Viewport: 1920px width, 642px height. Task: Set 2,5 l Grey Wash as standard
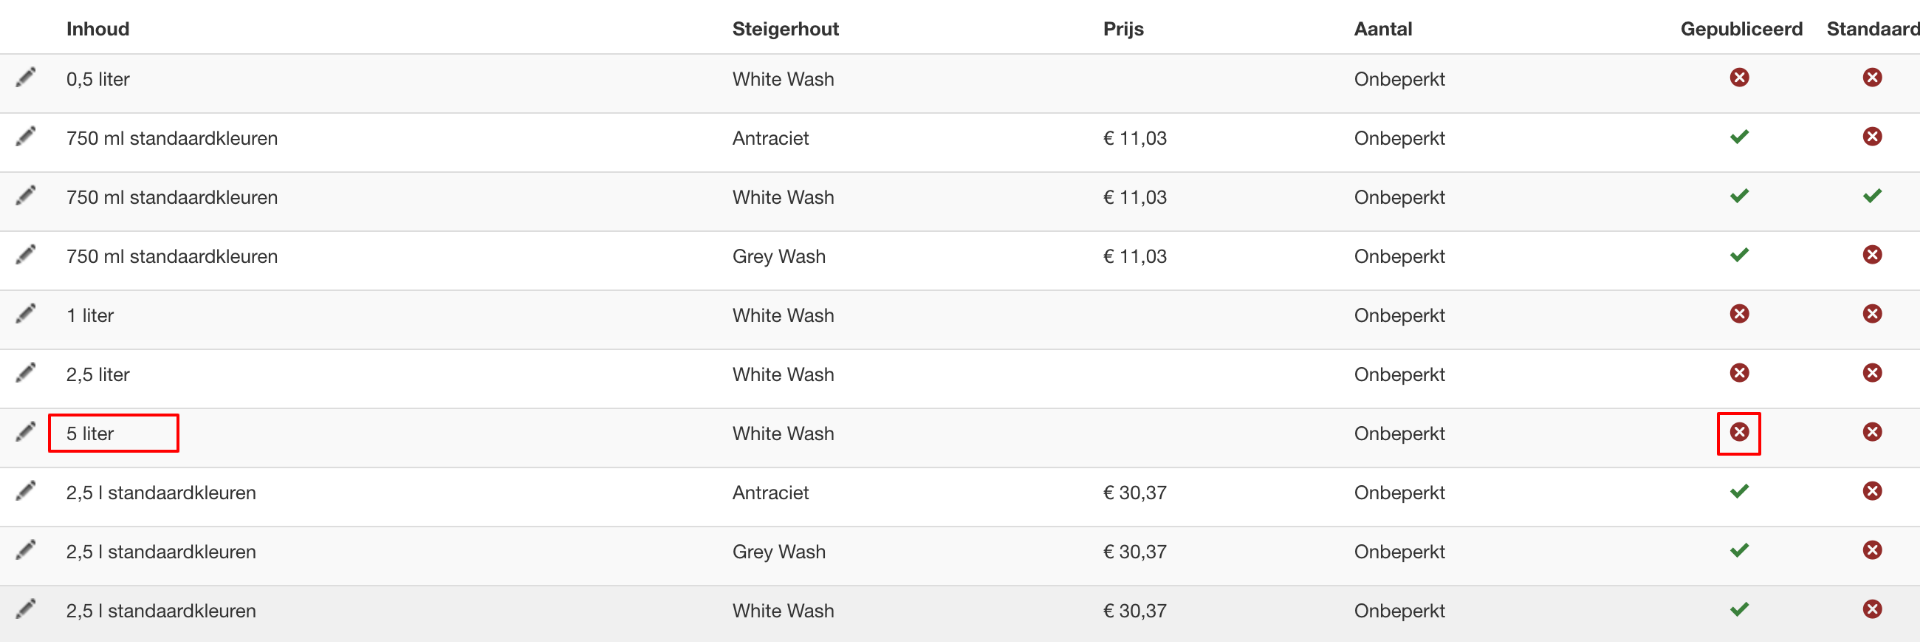(x=1873, y=550)
